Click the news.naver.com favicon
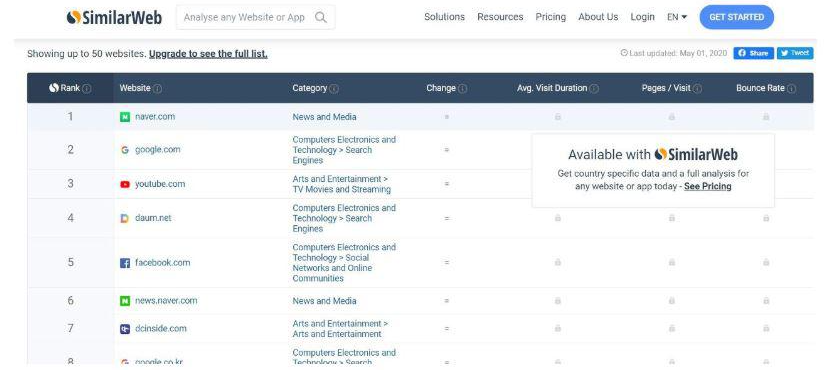The image size is (840, 370). click(x=125, y=301)
